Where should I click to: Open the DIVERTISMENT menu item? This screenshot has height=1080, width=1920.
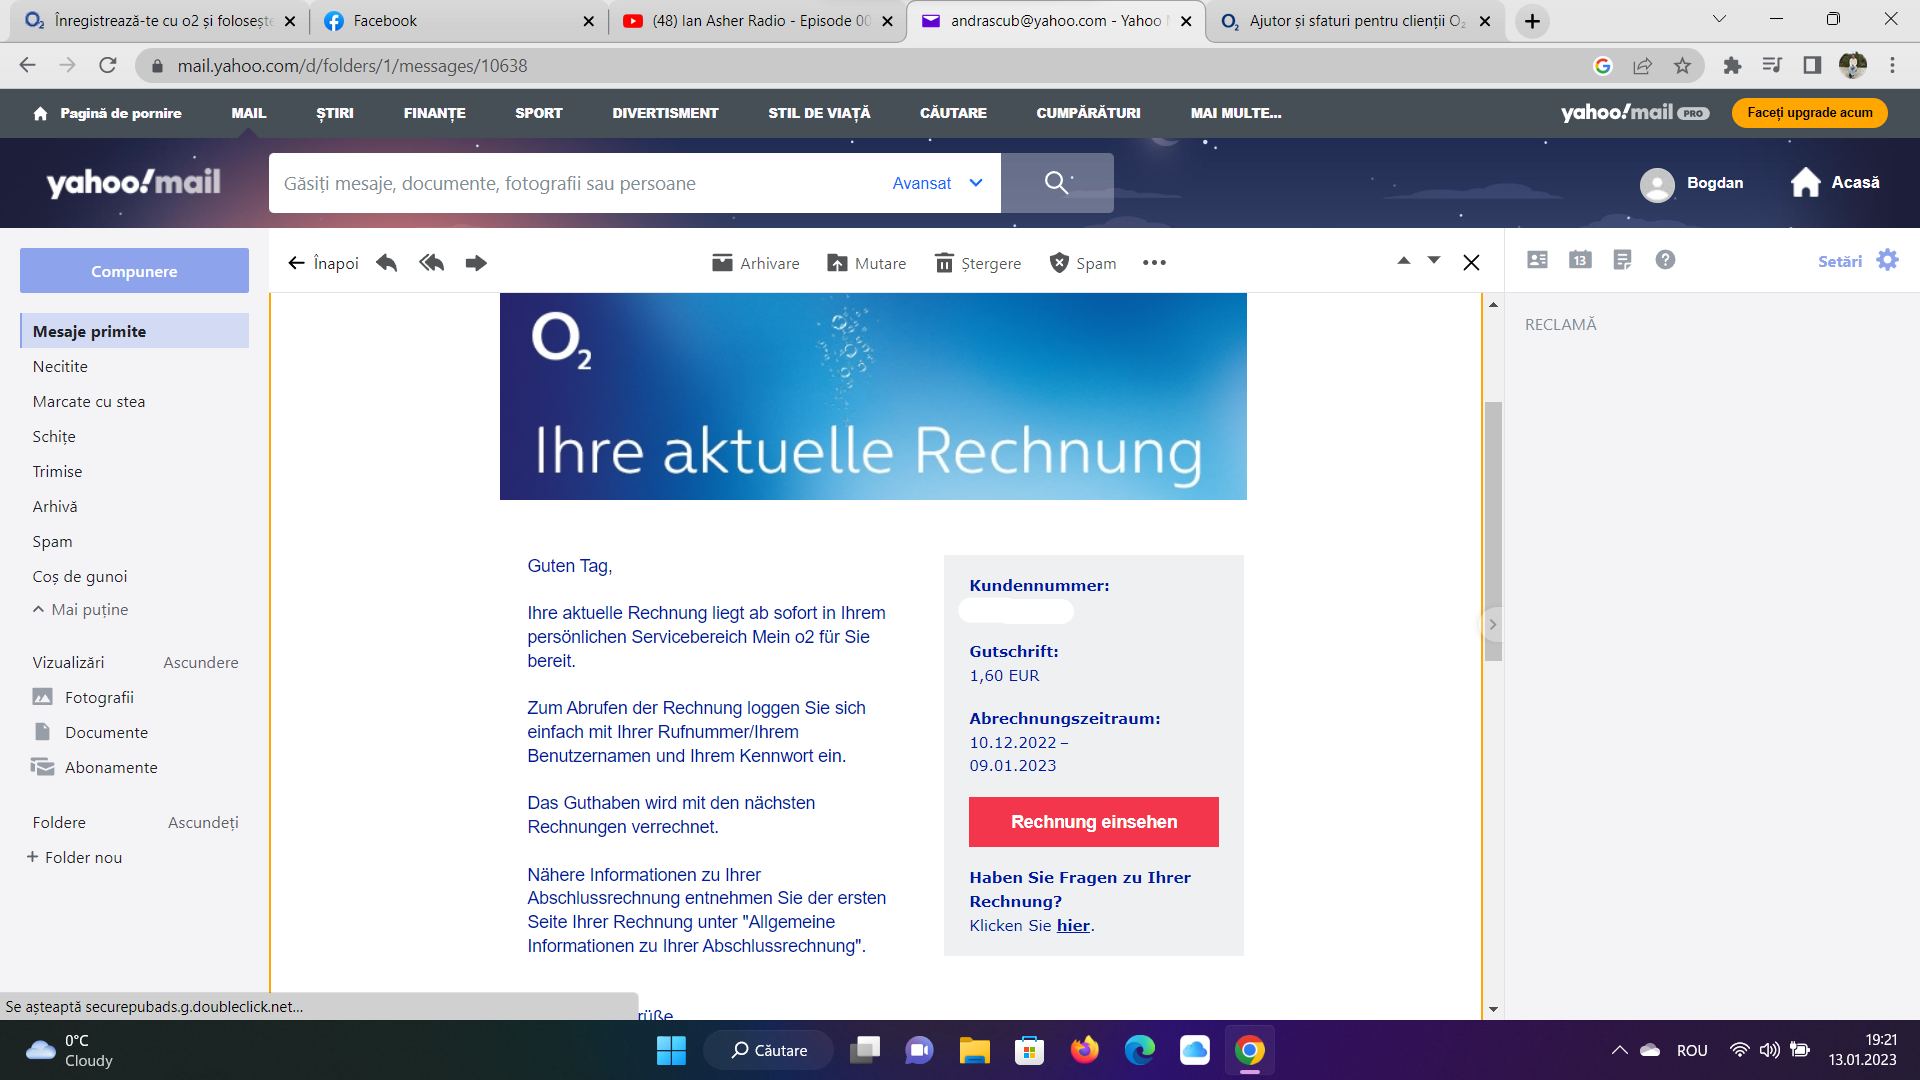pos(666,113)
